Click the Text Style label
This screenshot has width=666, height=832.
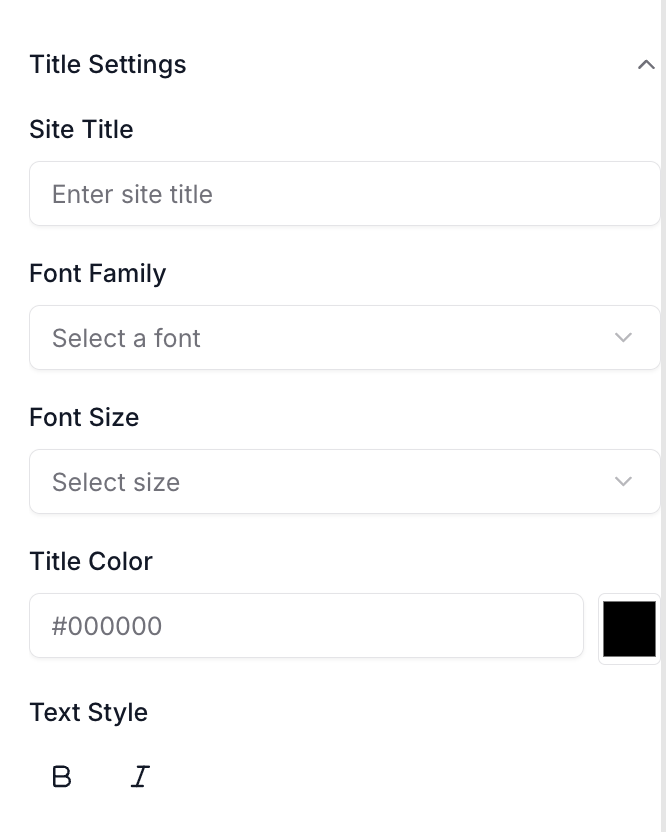[x=89, y=713]
